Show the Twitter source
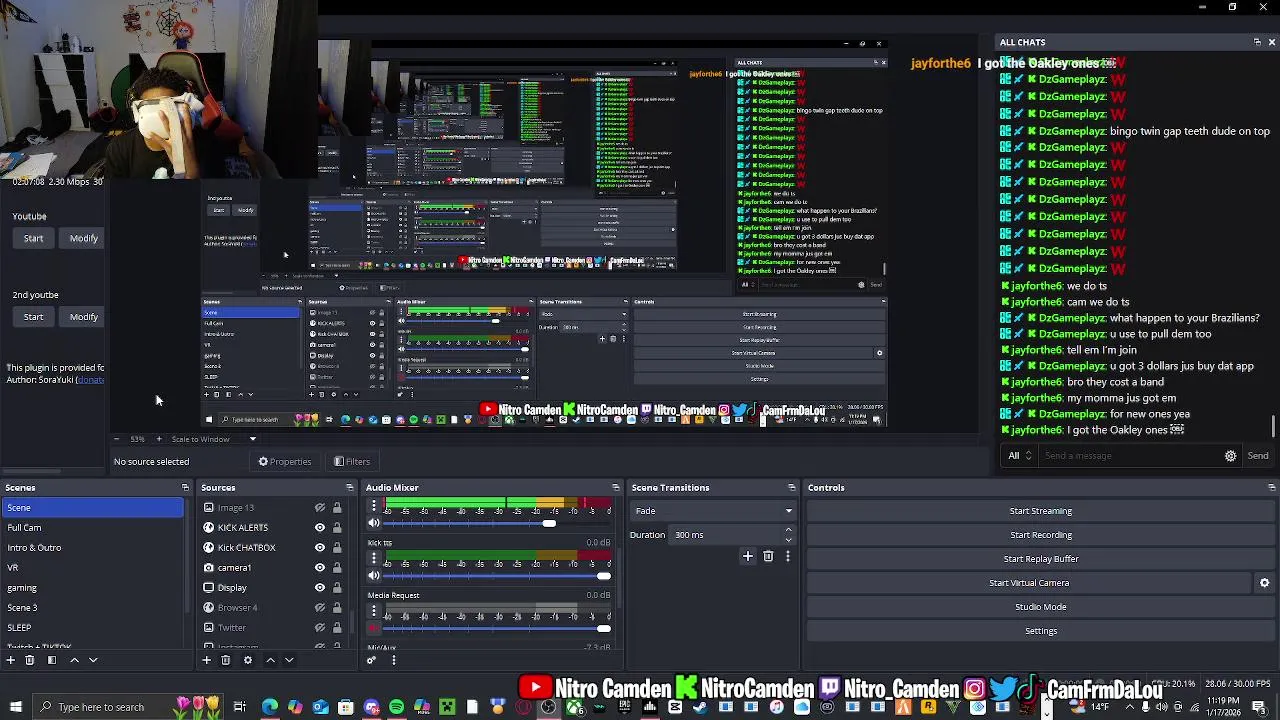Screen dimensions: 1280x720 point(320,628)
